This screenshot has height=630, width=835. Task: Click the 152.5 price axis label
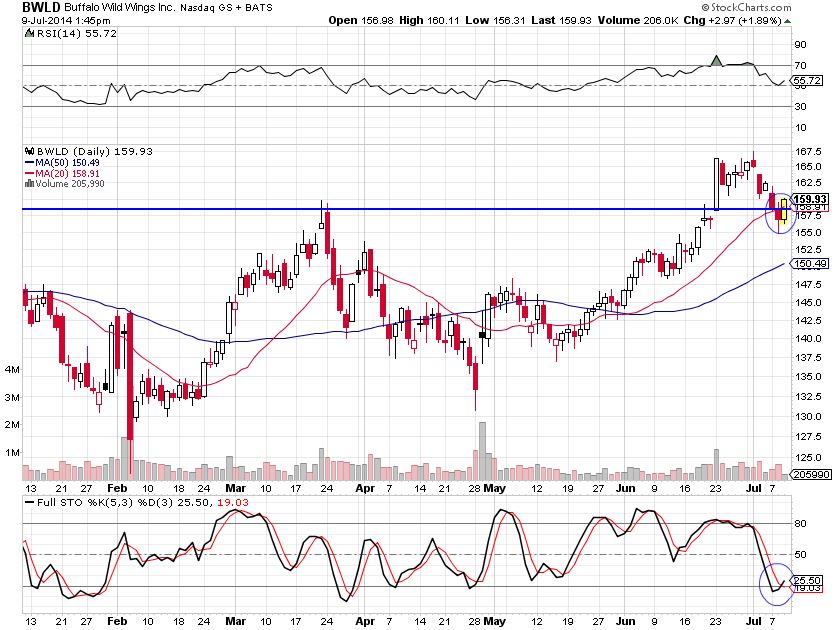[x=808, y=250]
